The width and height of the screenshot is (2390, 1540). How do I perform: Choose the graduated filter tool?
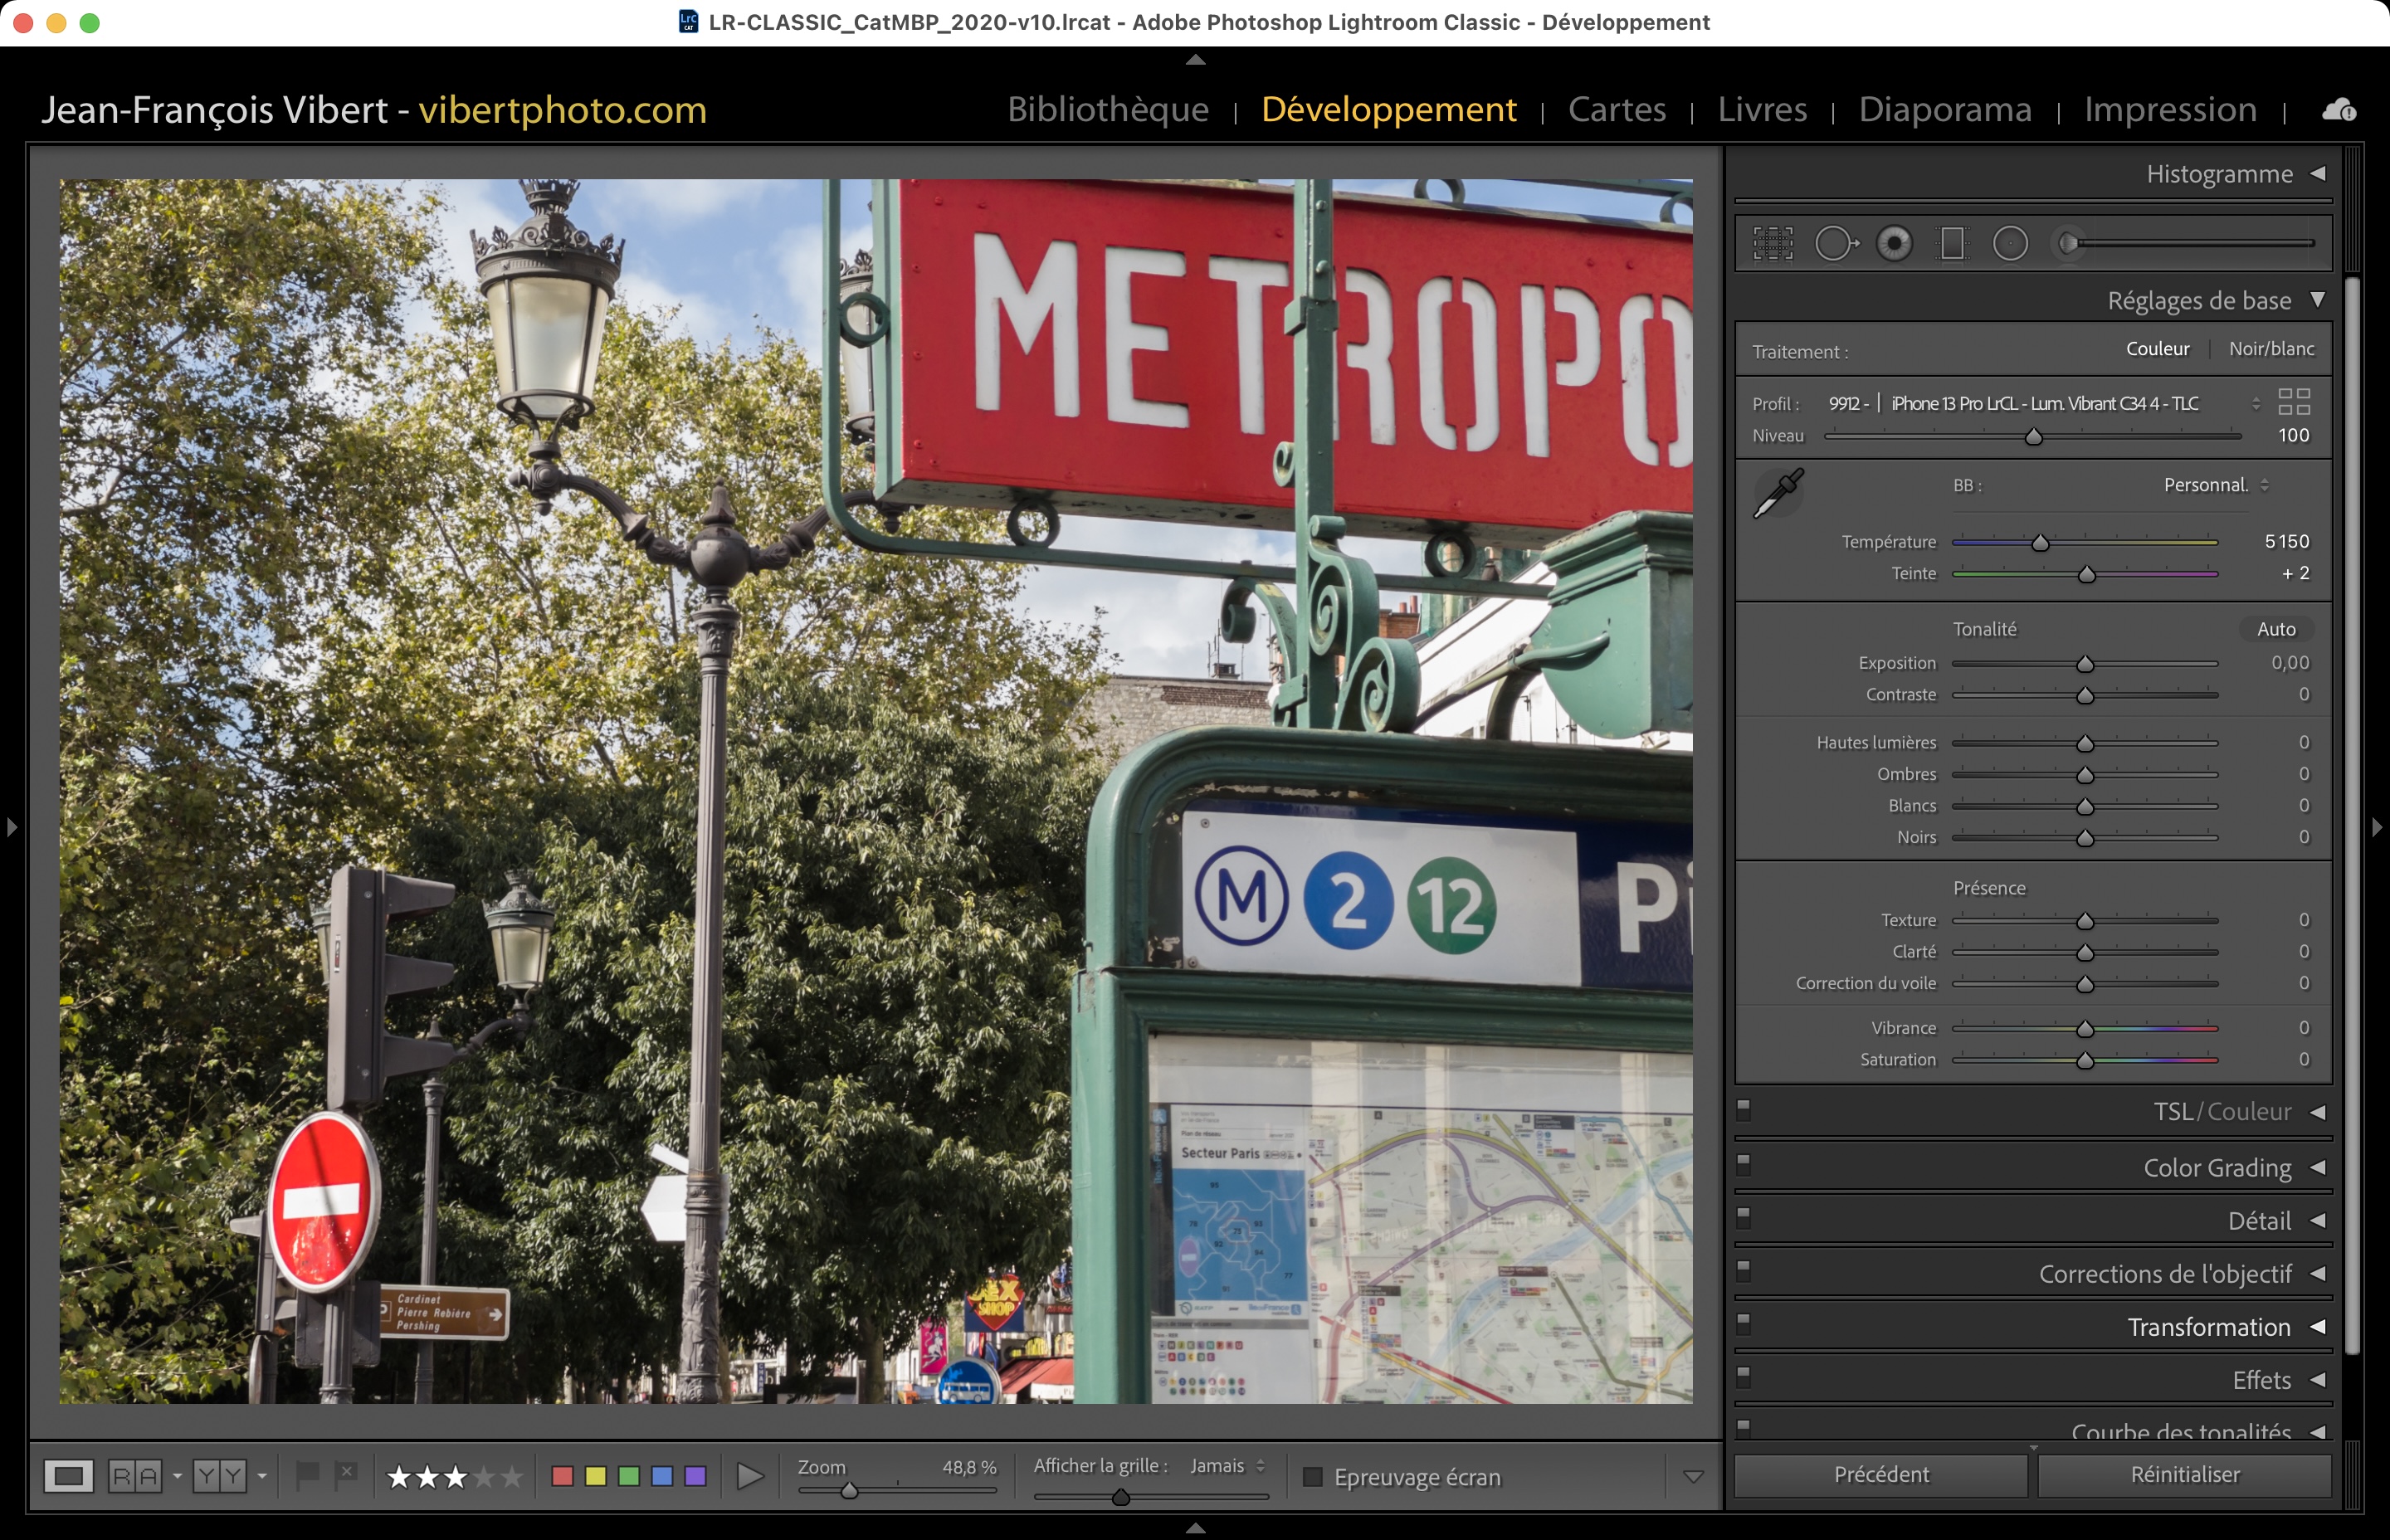[1952, 243]
